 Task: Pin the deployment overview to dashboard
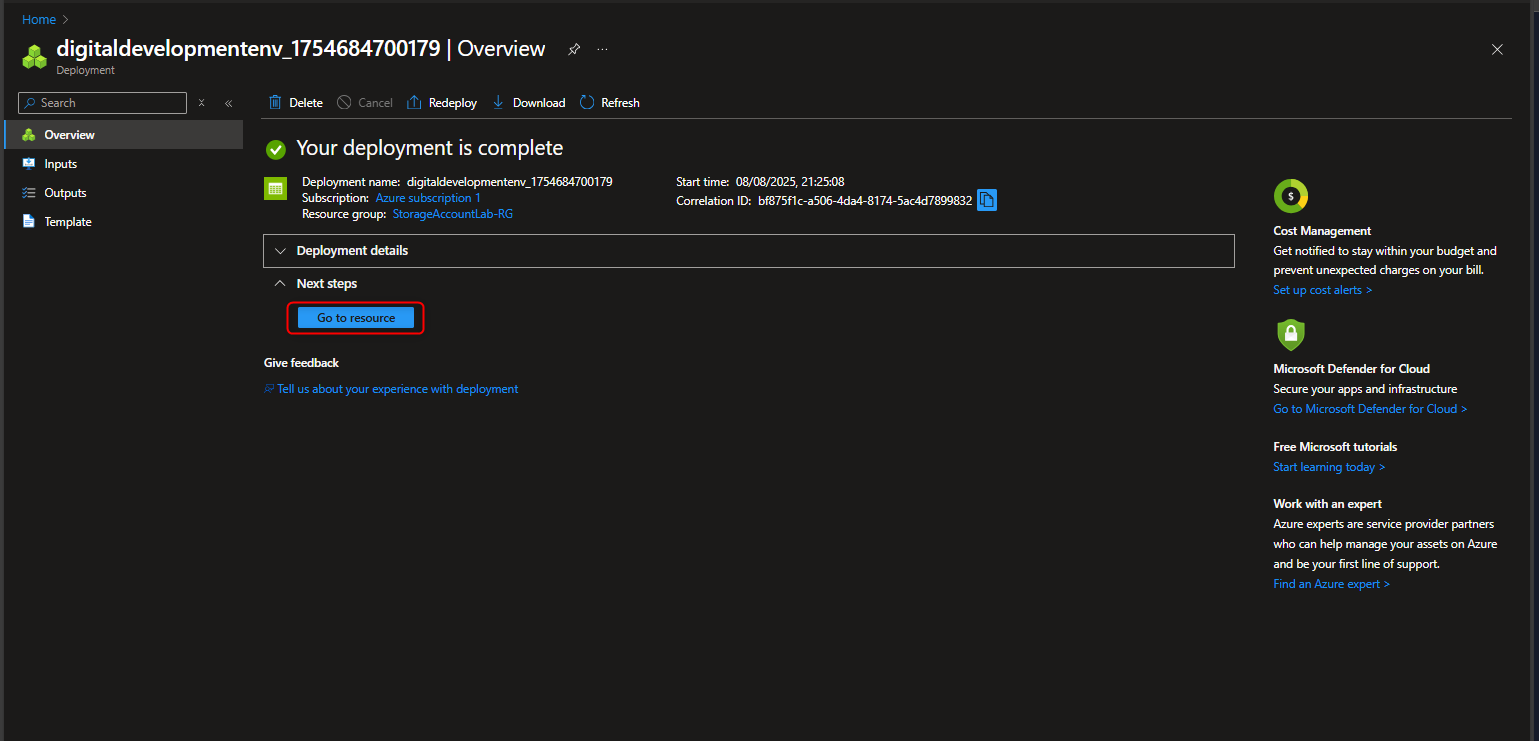573,49
